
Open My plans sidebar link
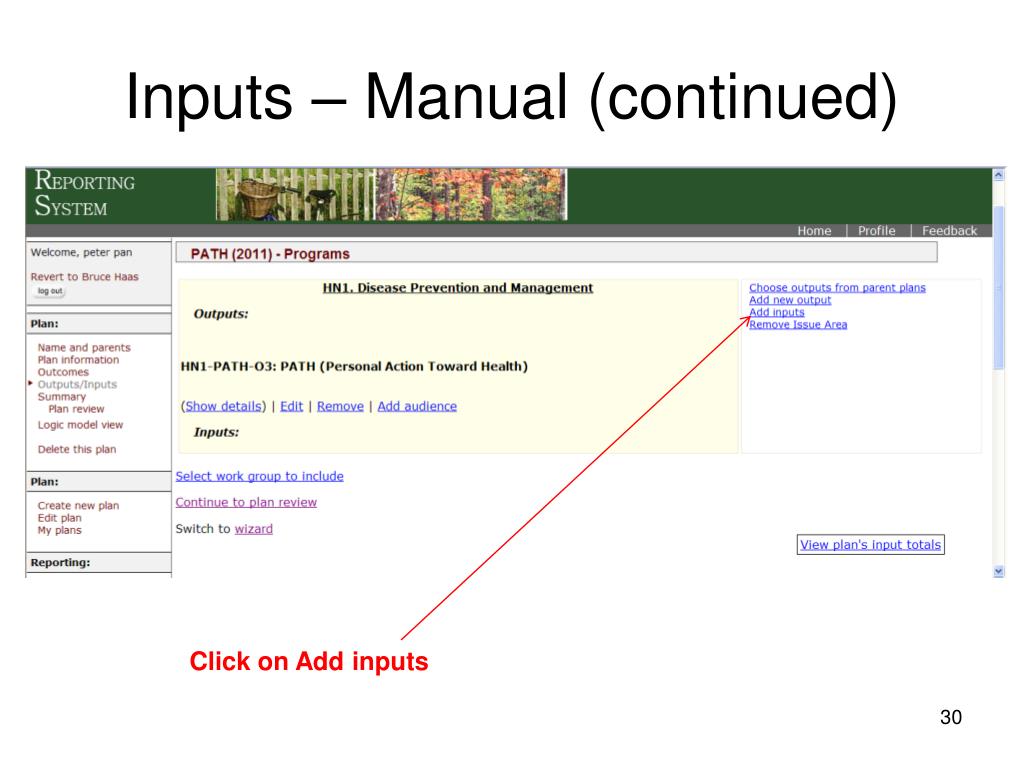pos(59,530)
